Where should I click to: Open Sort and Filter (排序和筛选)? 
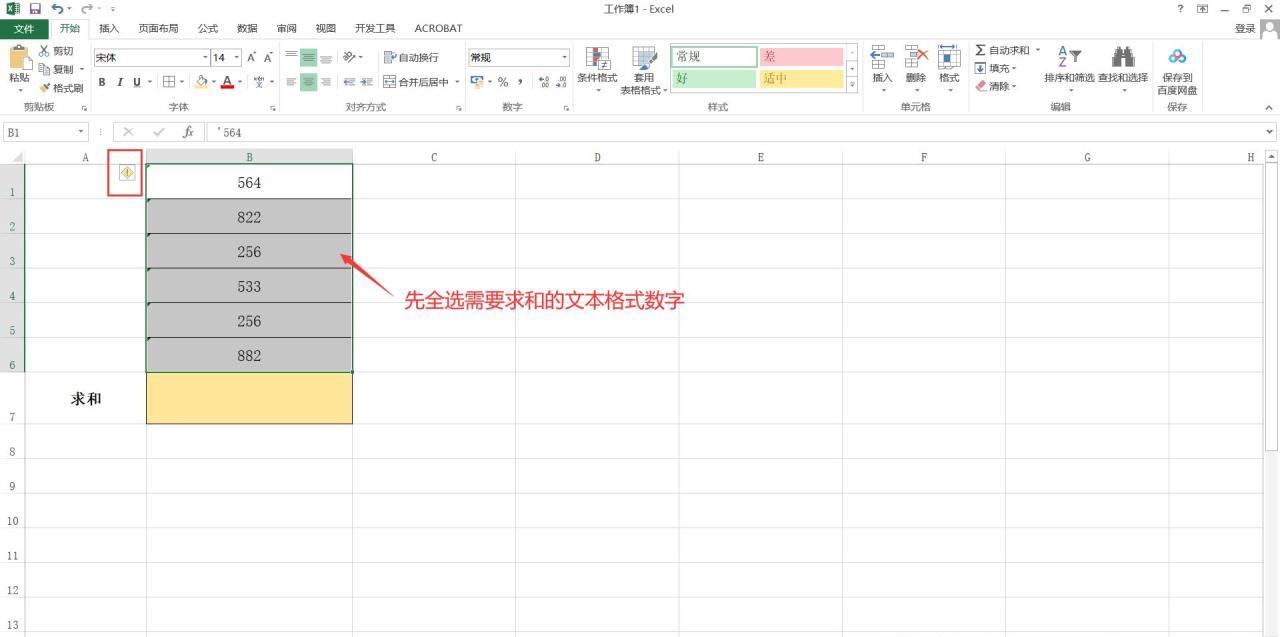click(1069, 70)
